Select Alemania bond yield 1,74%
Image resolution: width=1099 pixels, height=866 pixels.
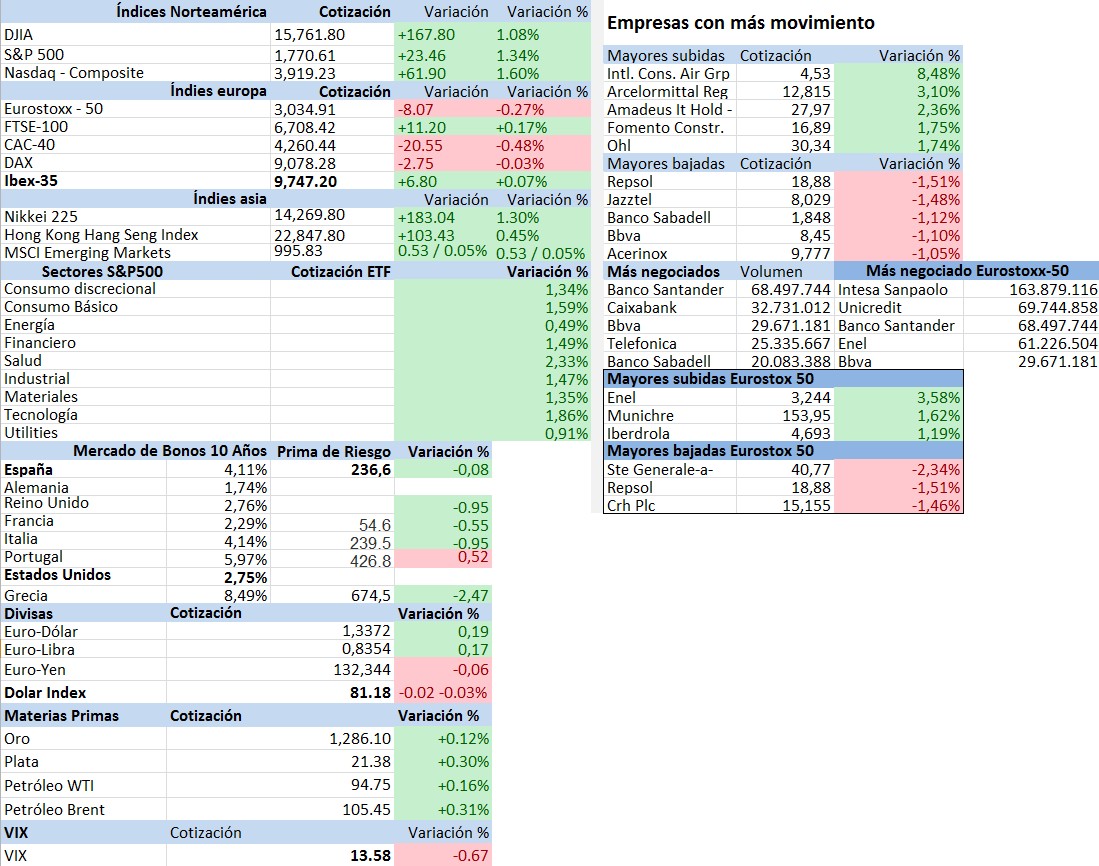pos(245,488)
